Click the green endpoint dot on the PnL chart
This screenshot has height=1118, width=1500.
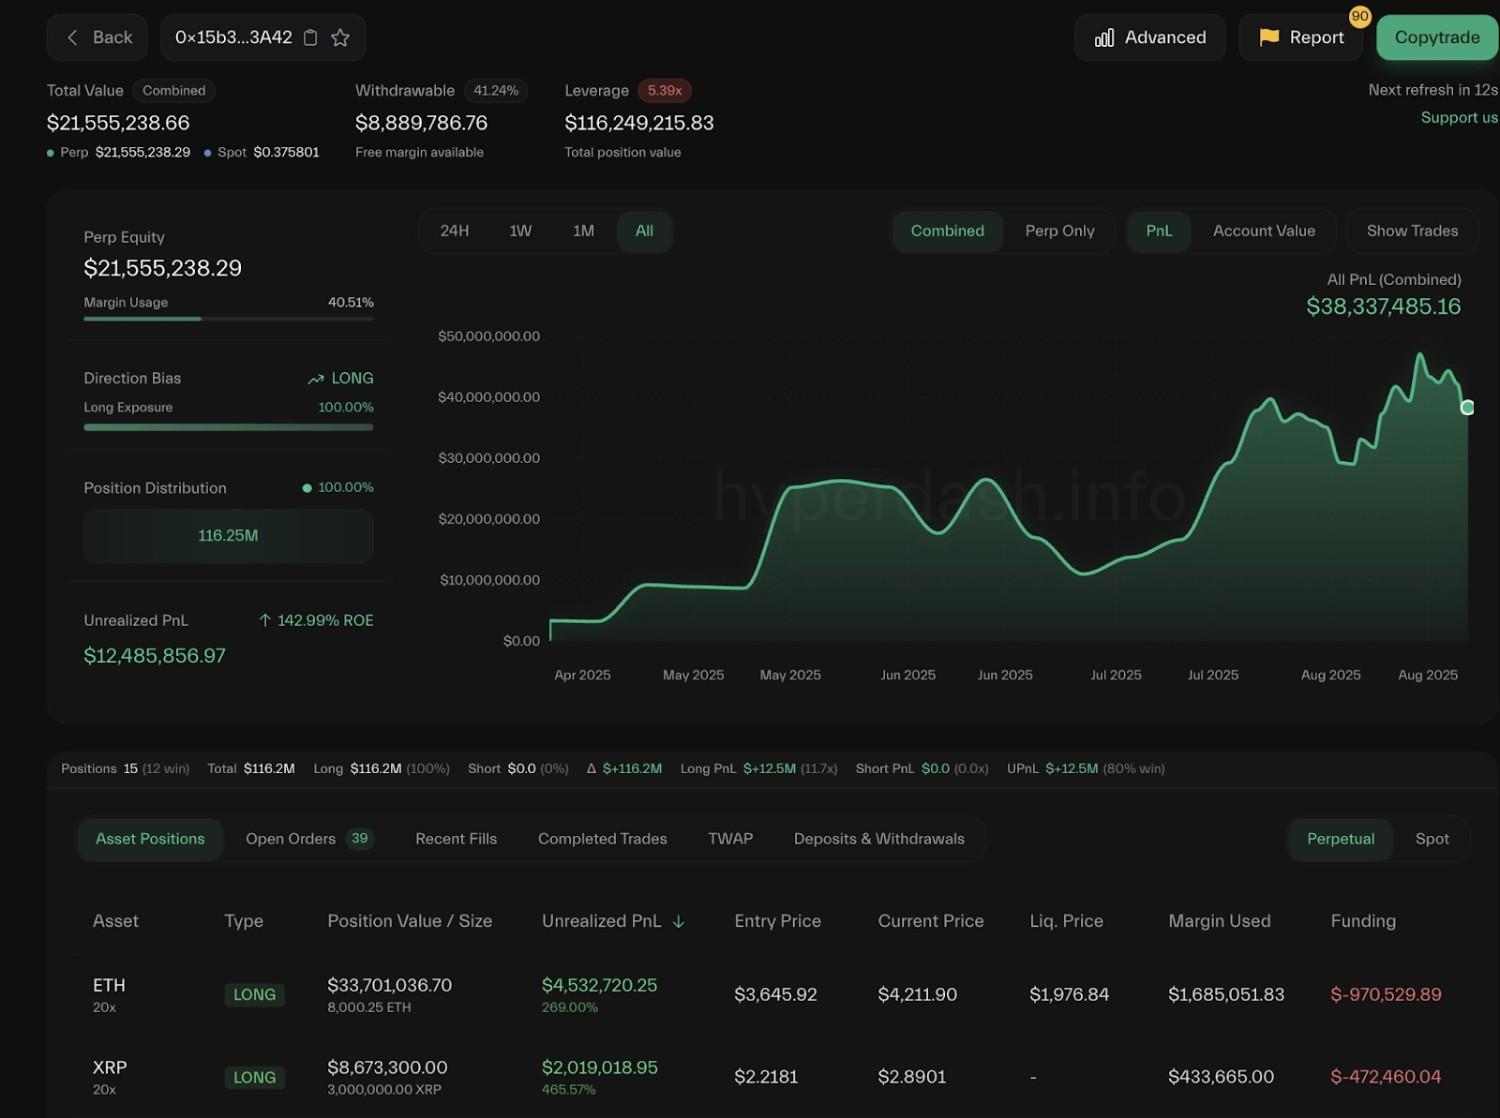tap(1467, 407)
